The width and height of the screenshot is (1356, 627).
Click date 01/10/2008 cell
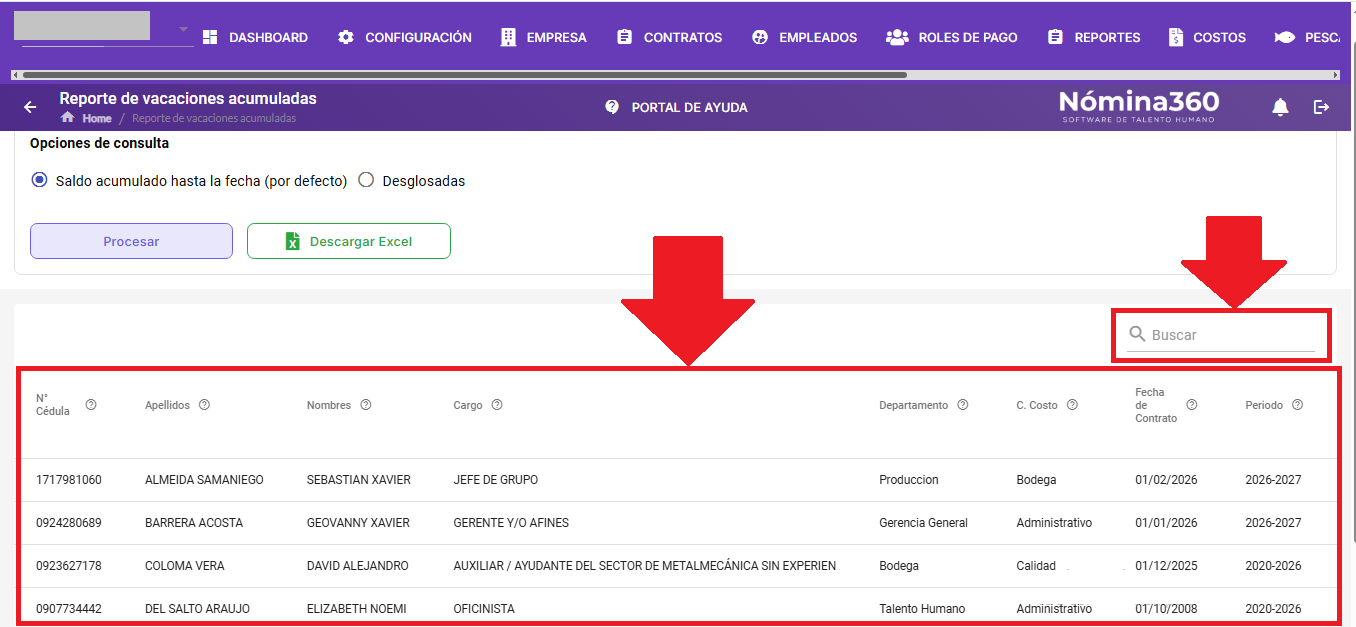[1166, 609]
